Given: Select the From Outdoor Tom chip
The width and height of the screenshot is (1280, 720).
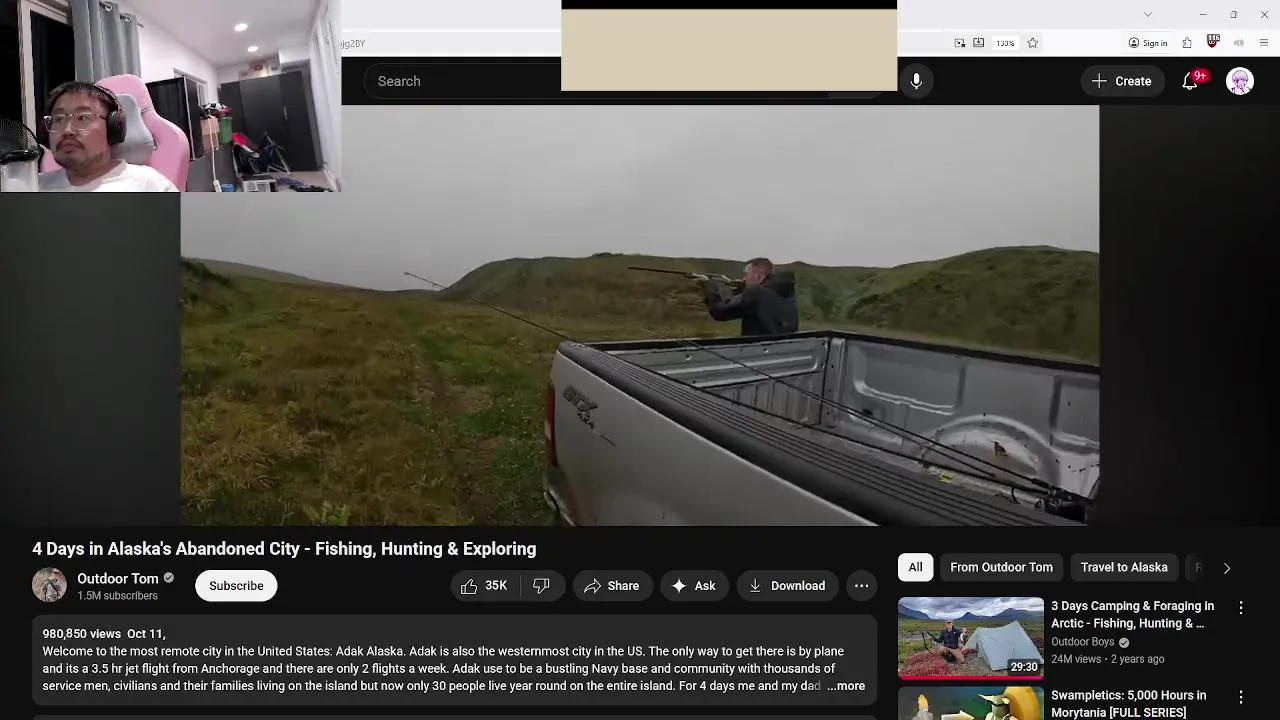Looking at the screenshot, I should (1001, 567).
